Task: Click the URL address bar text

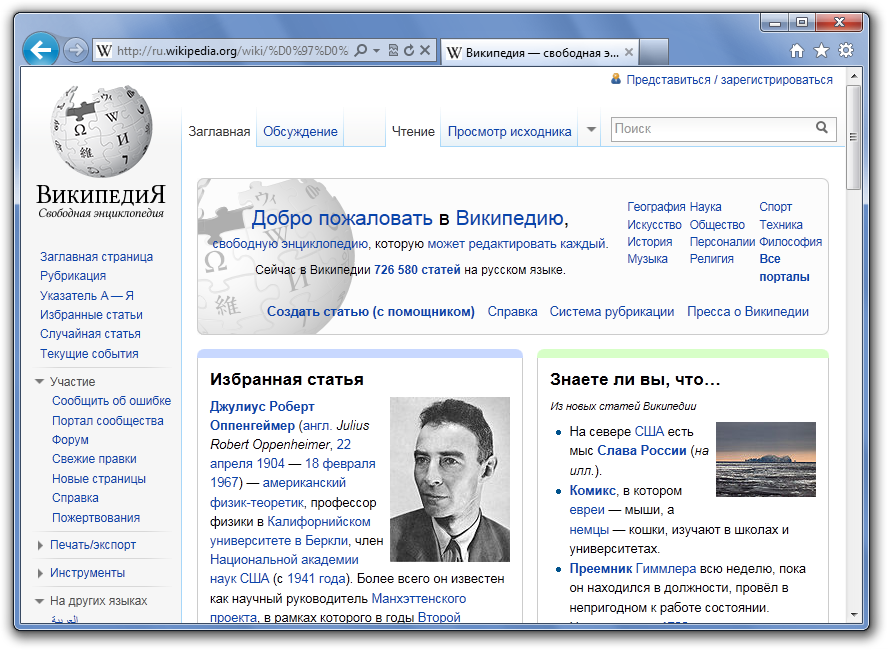Action: (x=232, y=51)
